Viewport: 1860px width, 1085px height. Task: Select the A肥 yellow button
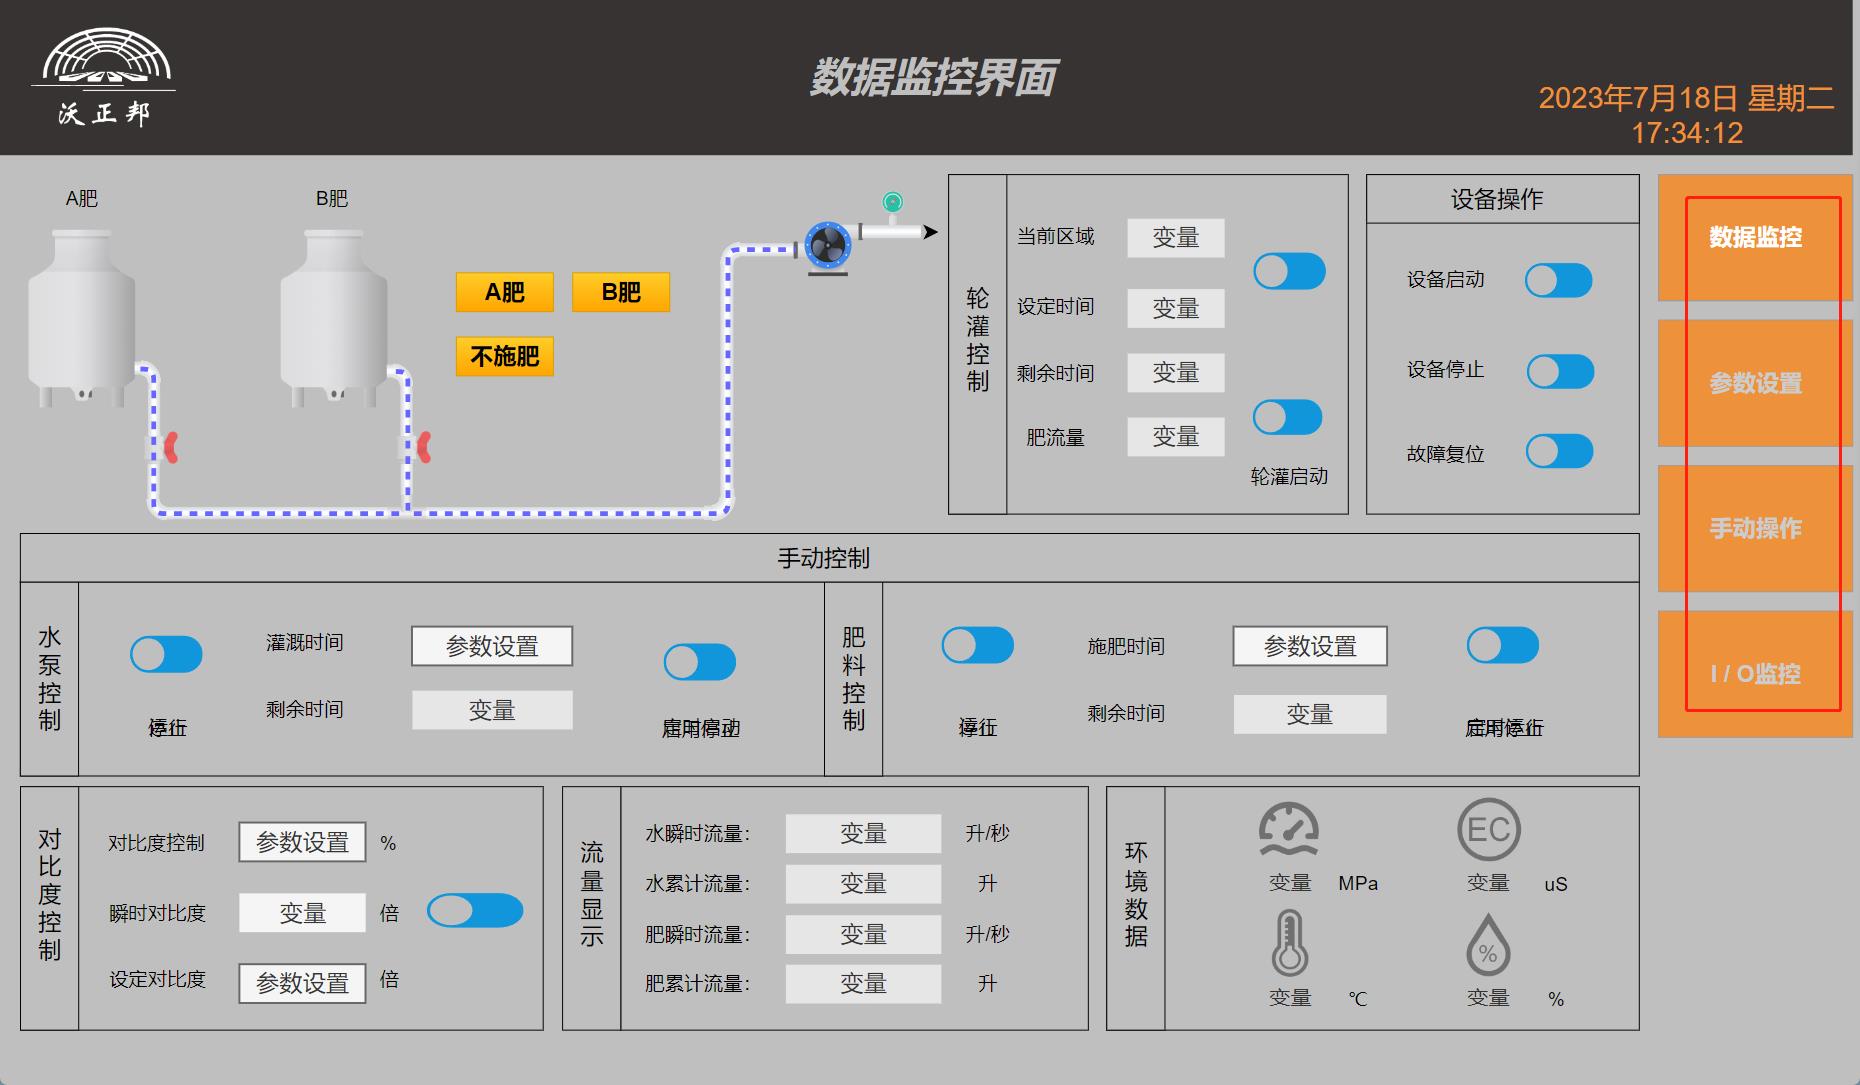pos(505,292)
